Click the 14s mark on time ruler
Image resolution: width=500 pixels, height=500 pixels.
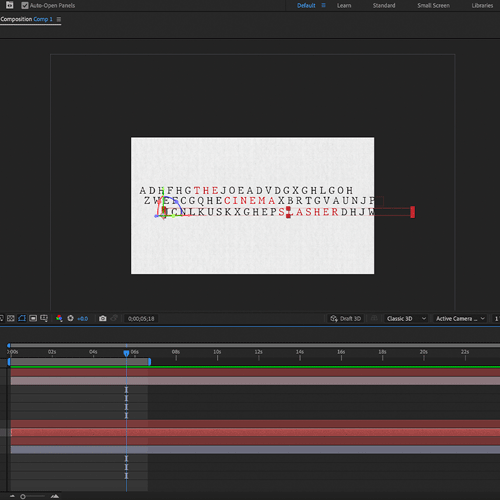coord(300,352)
